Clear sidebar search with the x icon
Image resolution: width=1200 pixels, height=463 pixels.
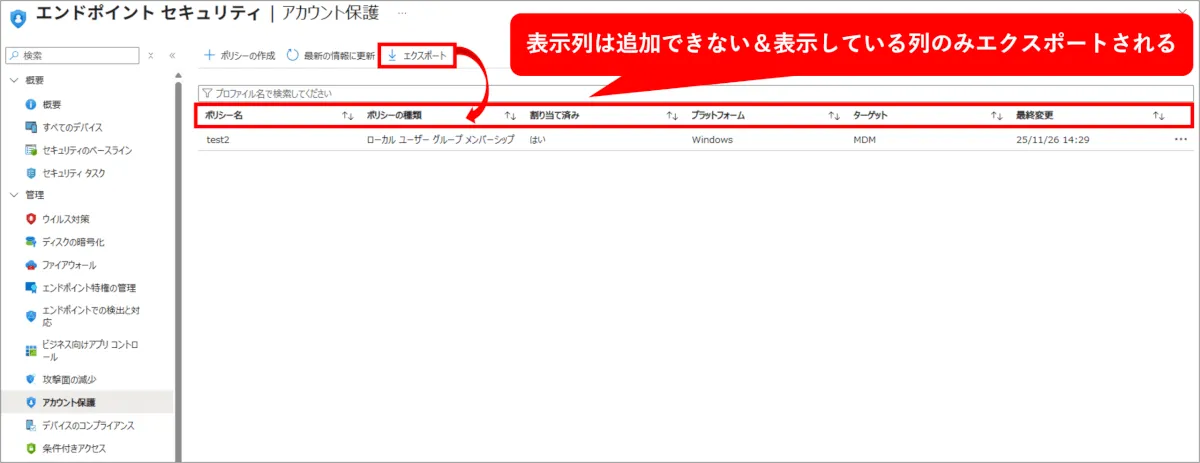click(x=150, y=56)
